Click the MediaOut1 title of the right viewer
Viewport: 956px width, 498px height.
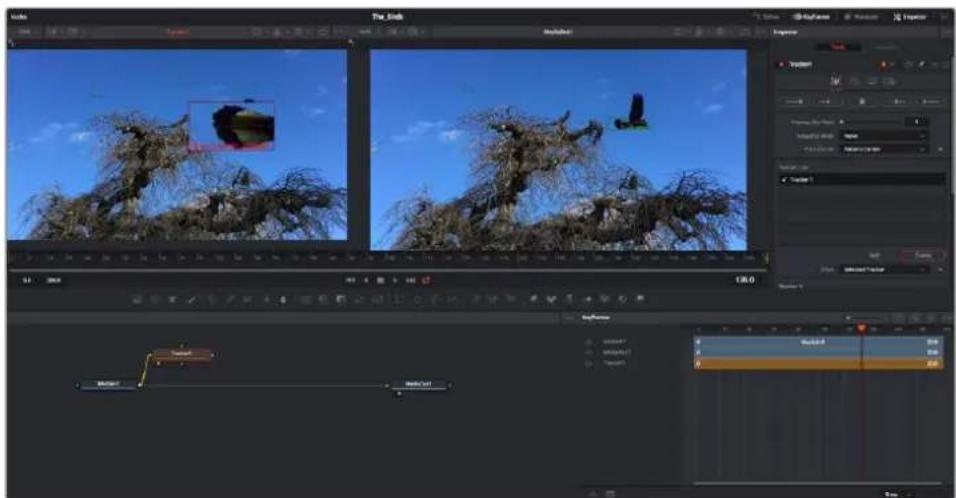point(558,32)
